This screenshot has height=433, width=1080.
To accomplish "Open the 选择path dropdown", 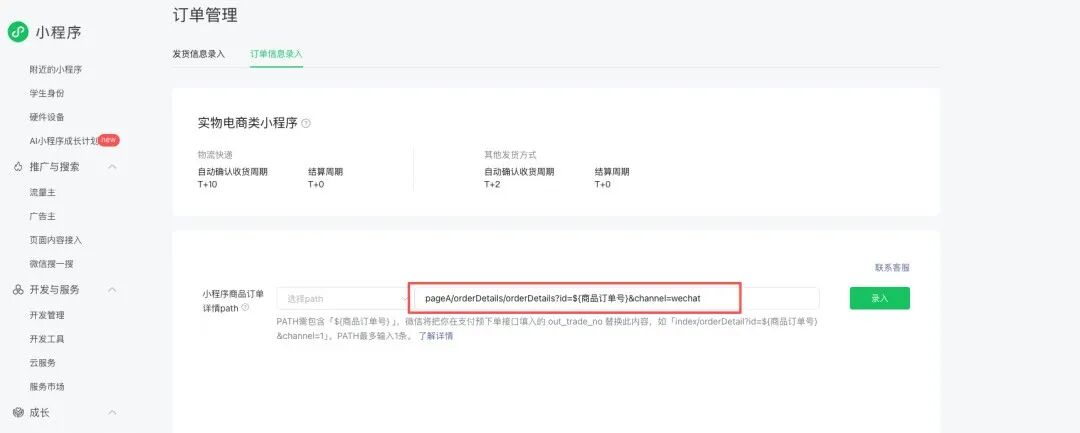I will 342,299.
